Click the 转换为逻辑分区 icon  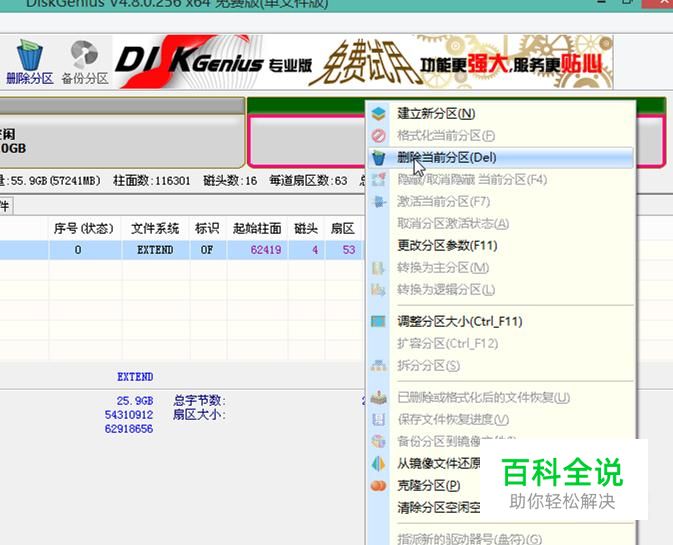378,290
